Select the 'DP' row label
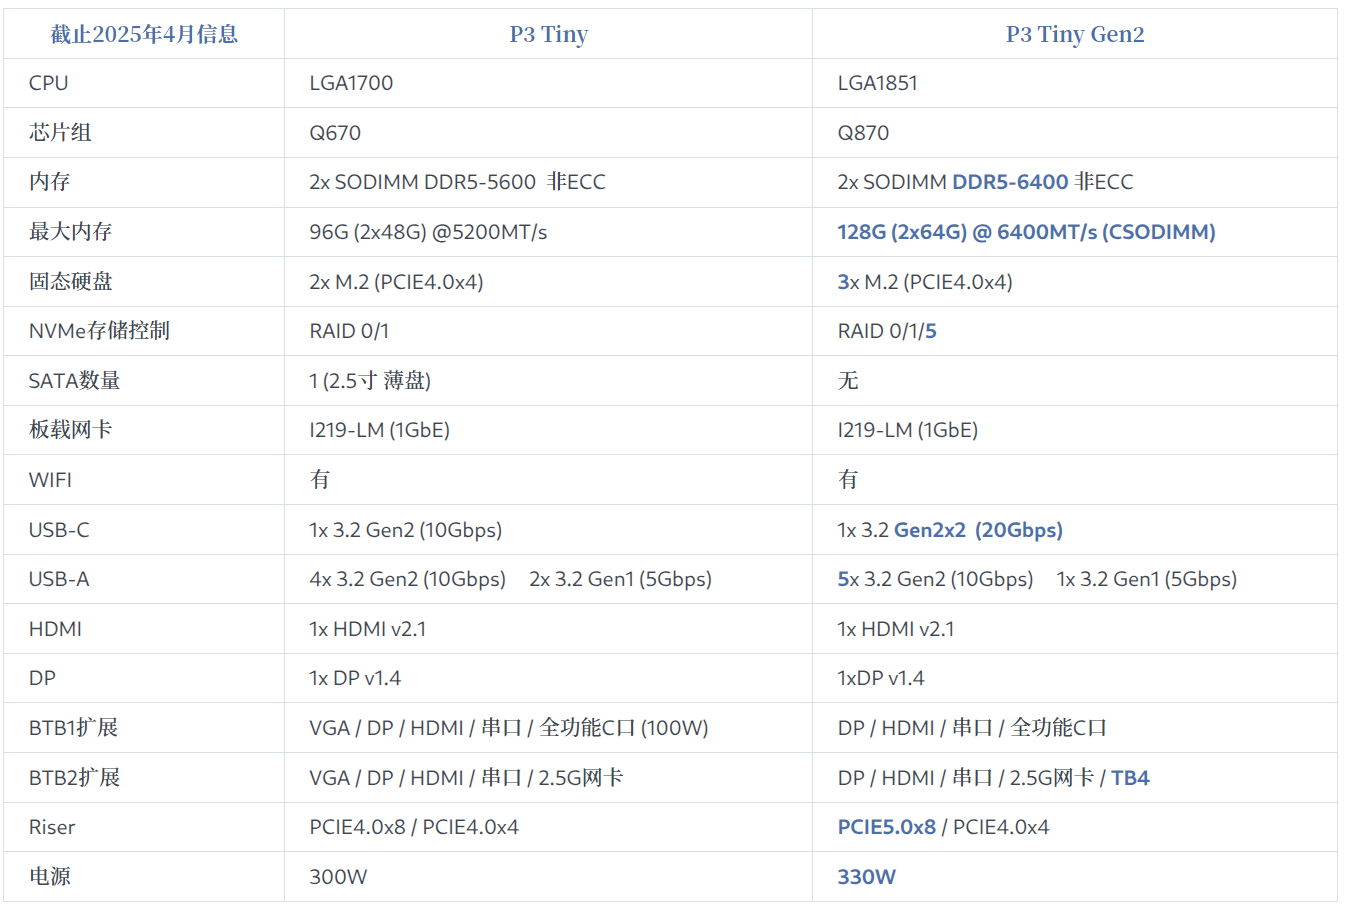 42,678
